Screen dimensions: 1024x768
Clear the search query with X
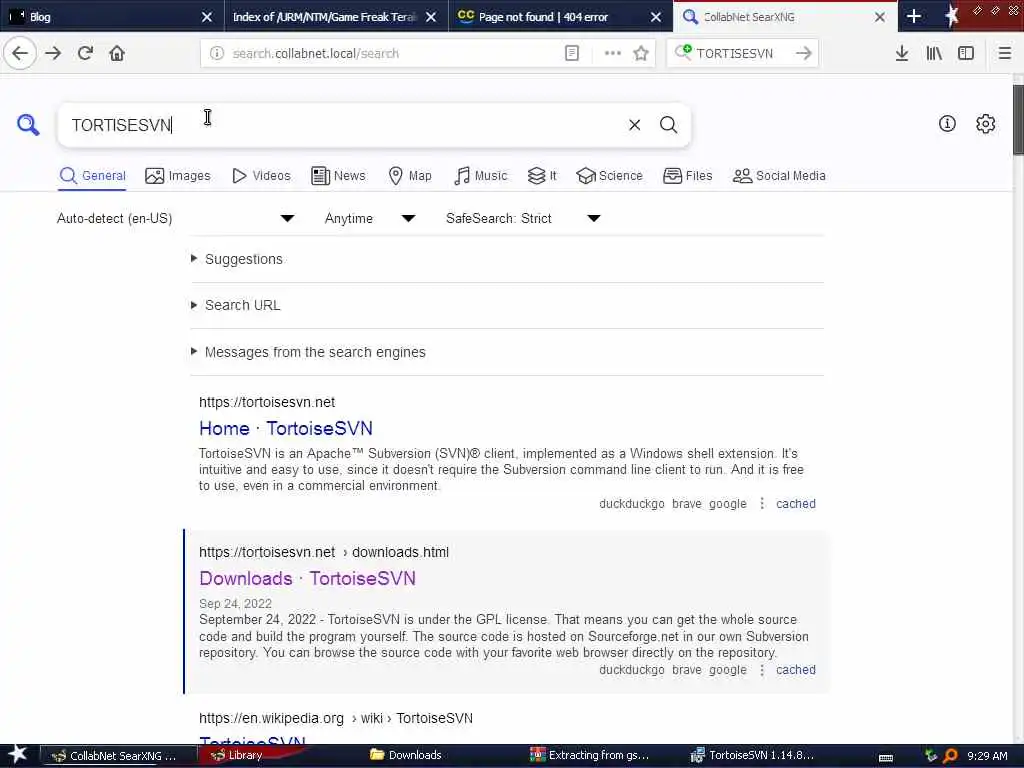[634, 125]
